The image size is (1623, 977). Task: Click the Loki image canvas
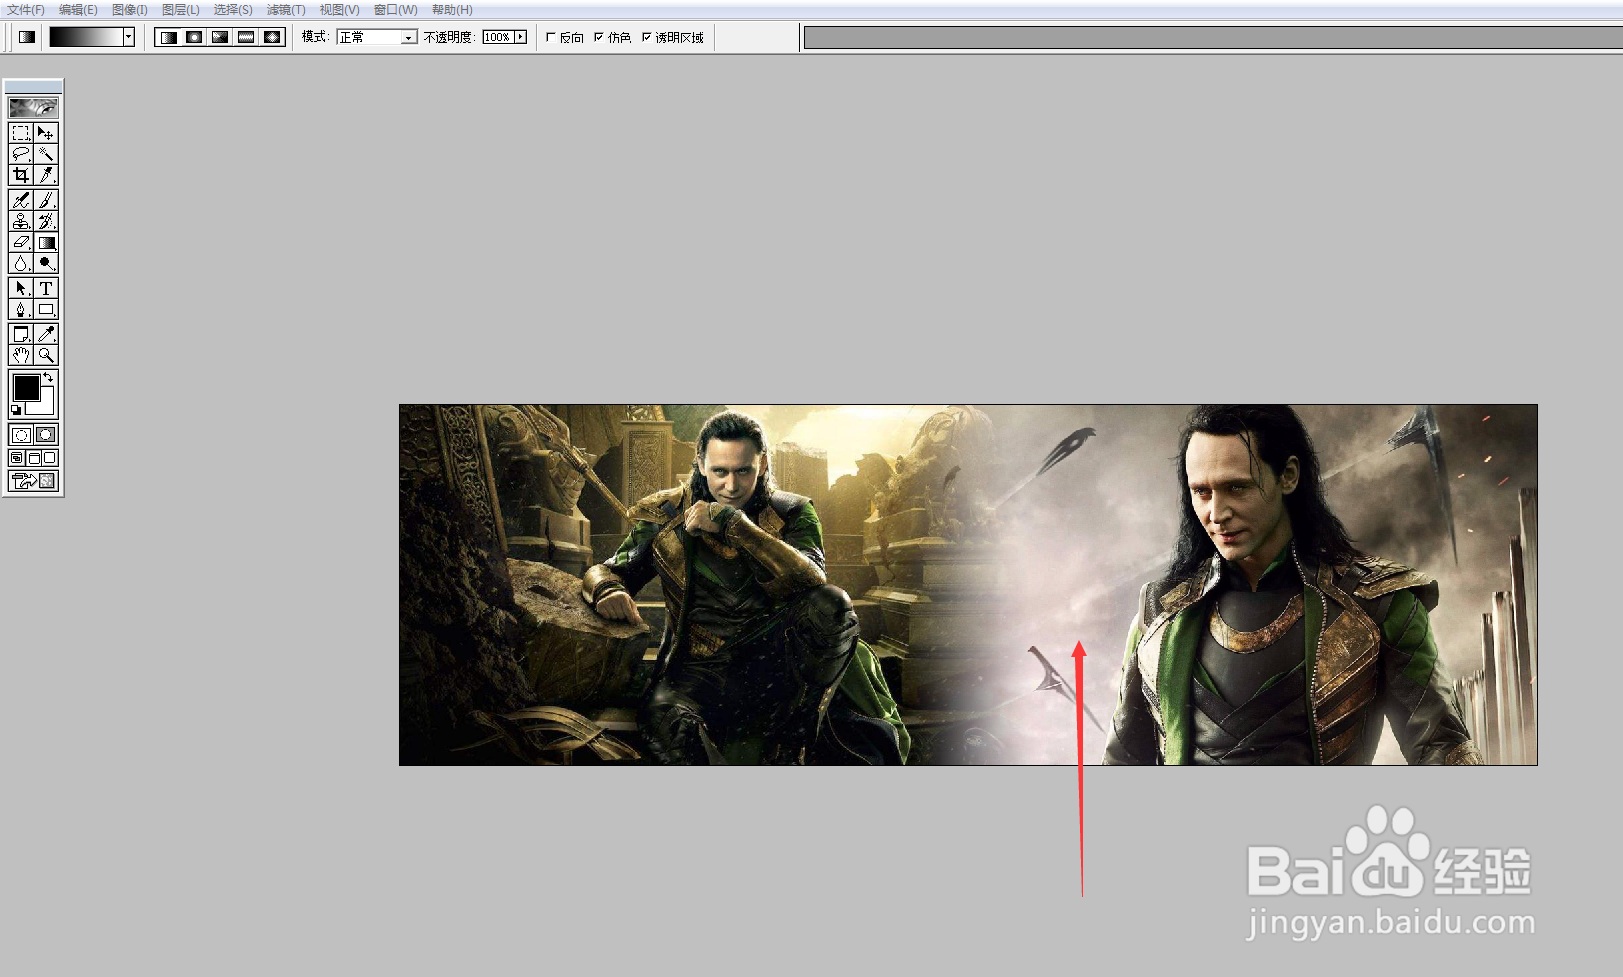[x=968, y=585]
